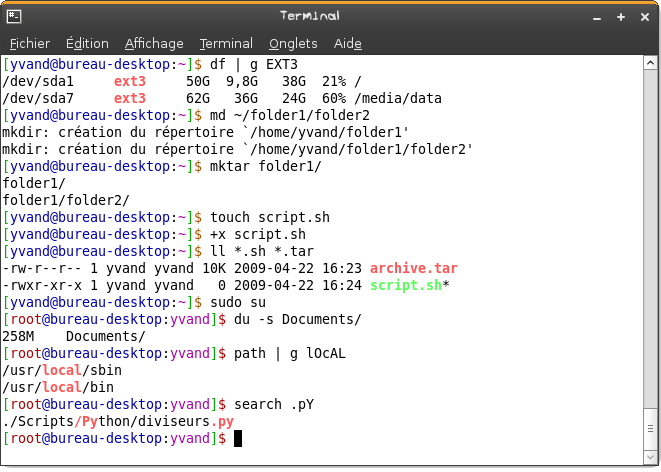Screen dimensions: 661x472
Task: Click the scrollbar up arrow
Action: pos(650,64)
